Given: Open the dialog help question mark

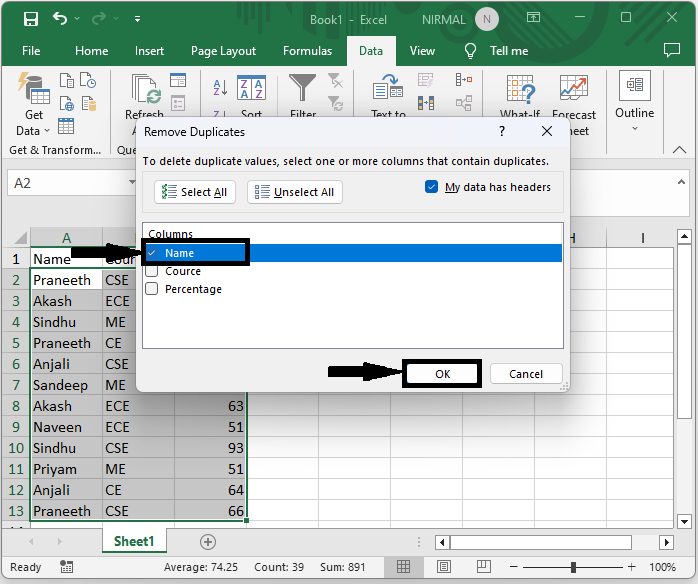Looking at the screenshot, I should [x=501, y=131].
